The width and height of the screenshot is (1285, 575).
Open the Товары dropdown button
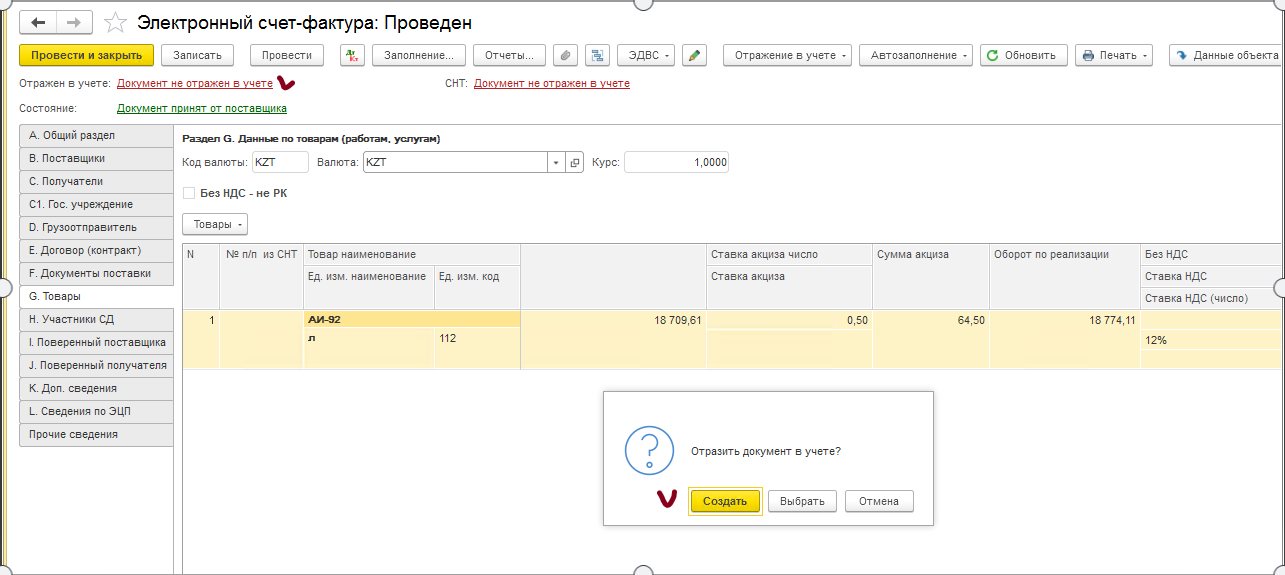pyautogui.click(x=214, y=225)
